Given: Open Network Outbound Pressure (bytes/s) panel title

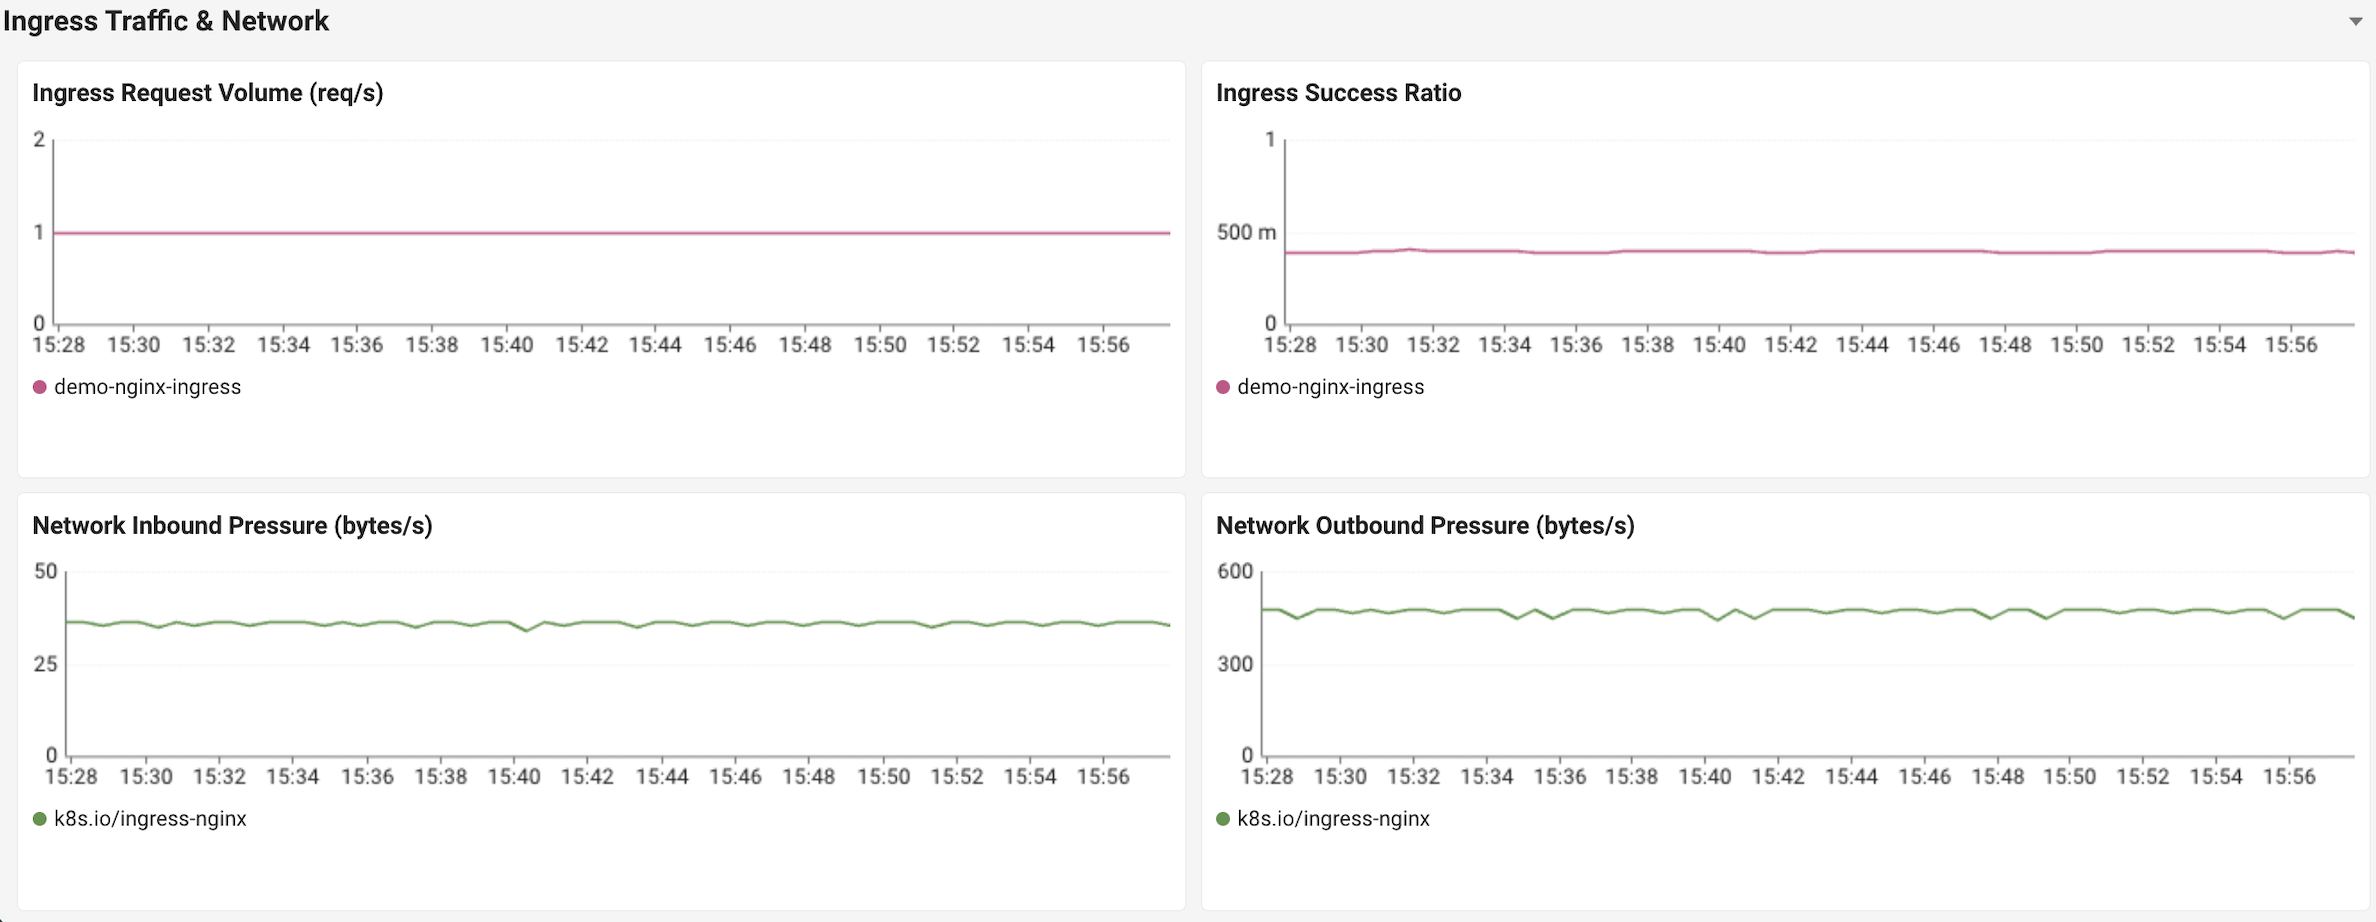Looking at the screenshot, I should (x=1425, y=526).
